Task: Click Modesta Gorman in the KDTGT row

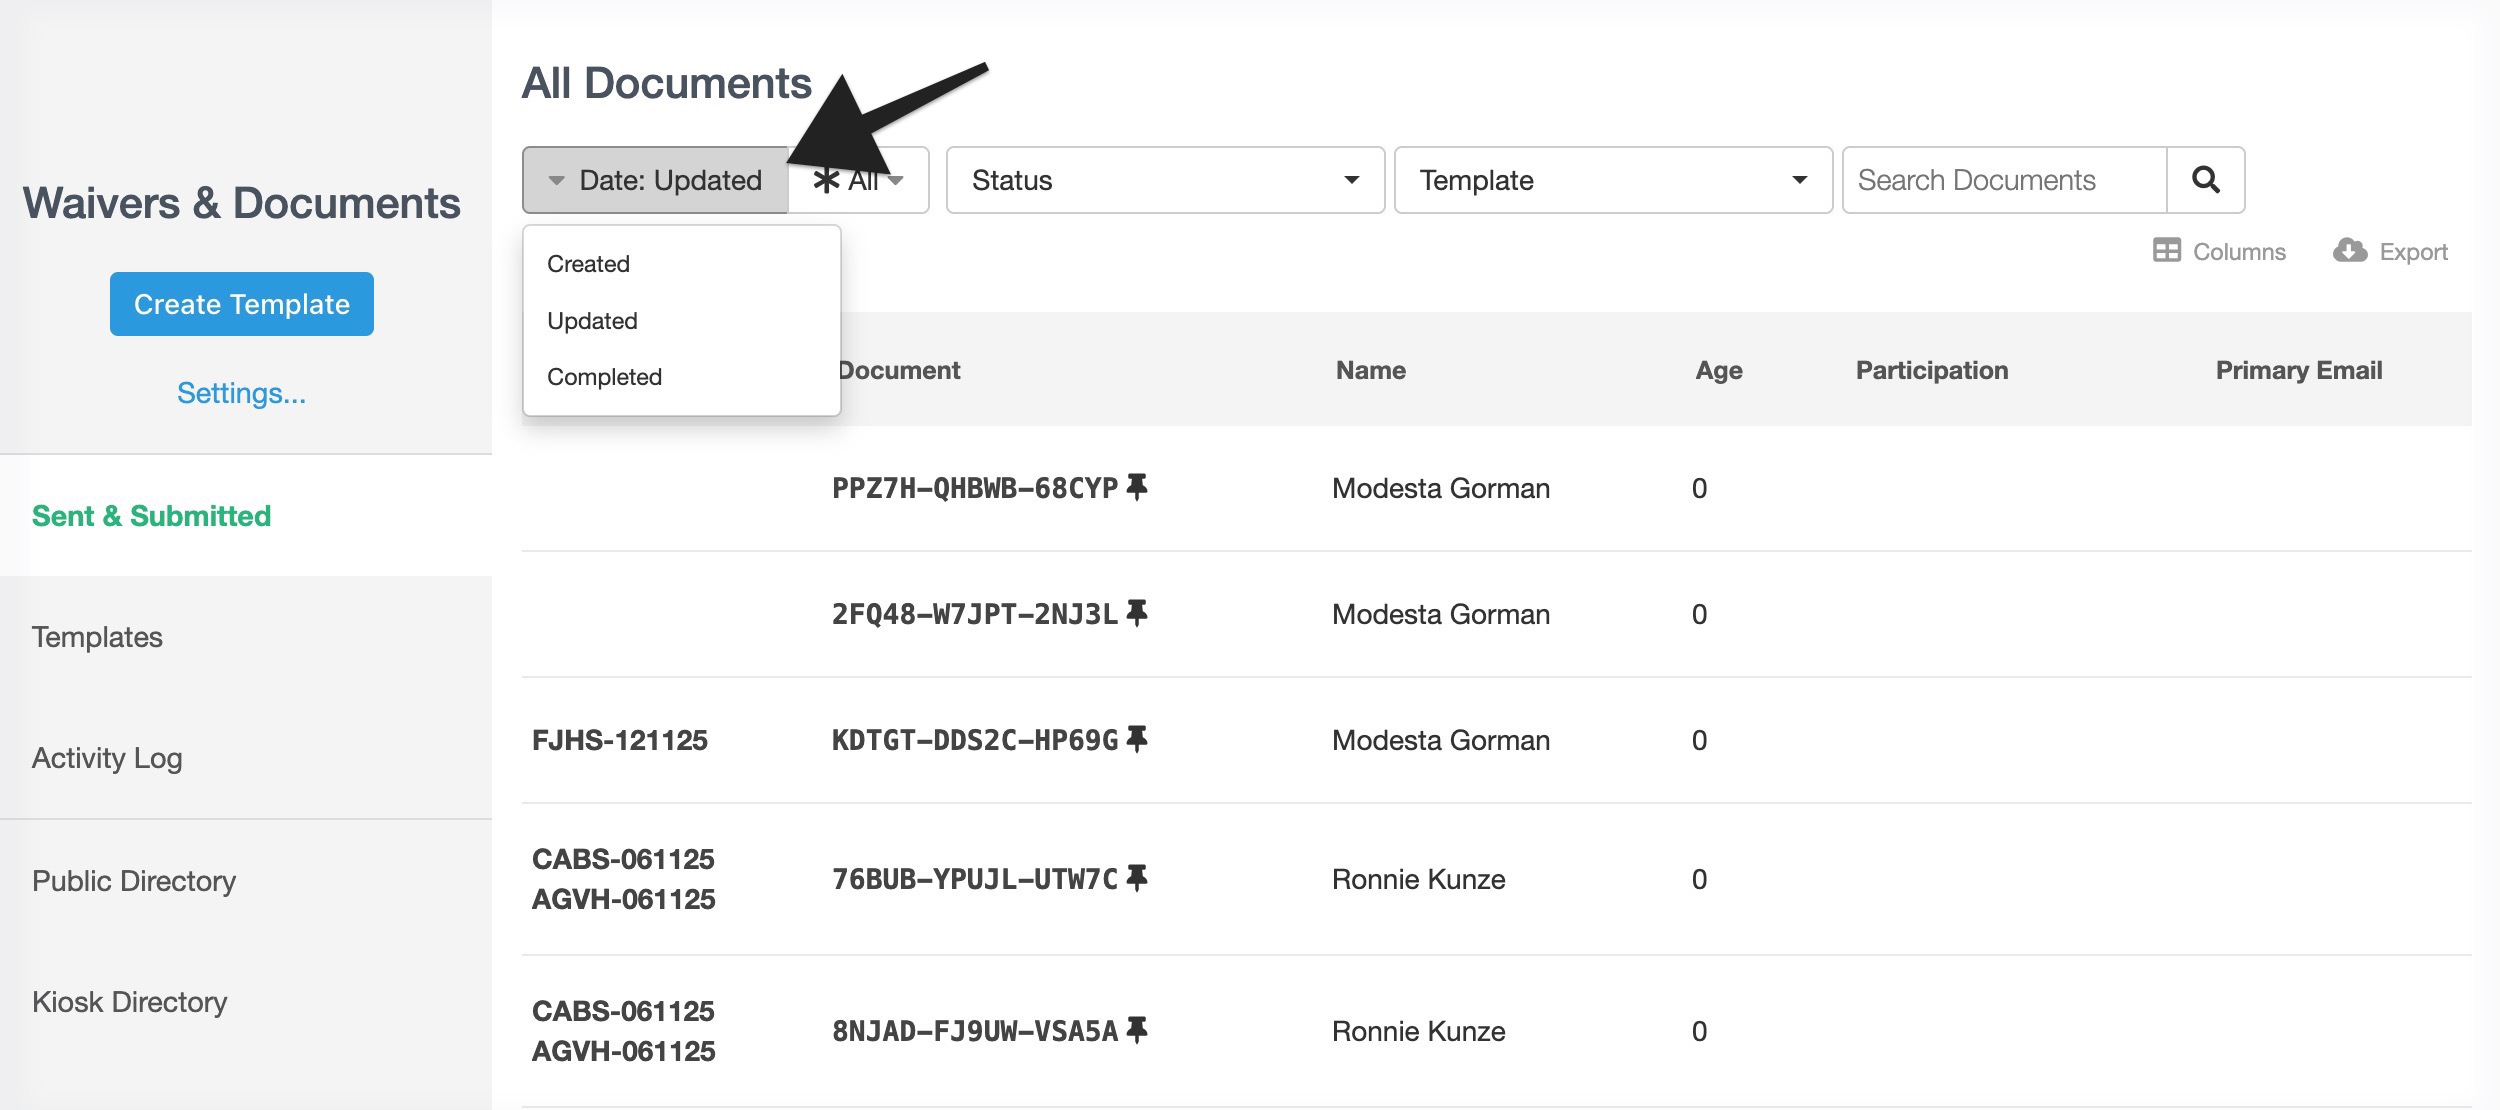Action: pos(1441,740)
